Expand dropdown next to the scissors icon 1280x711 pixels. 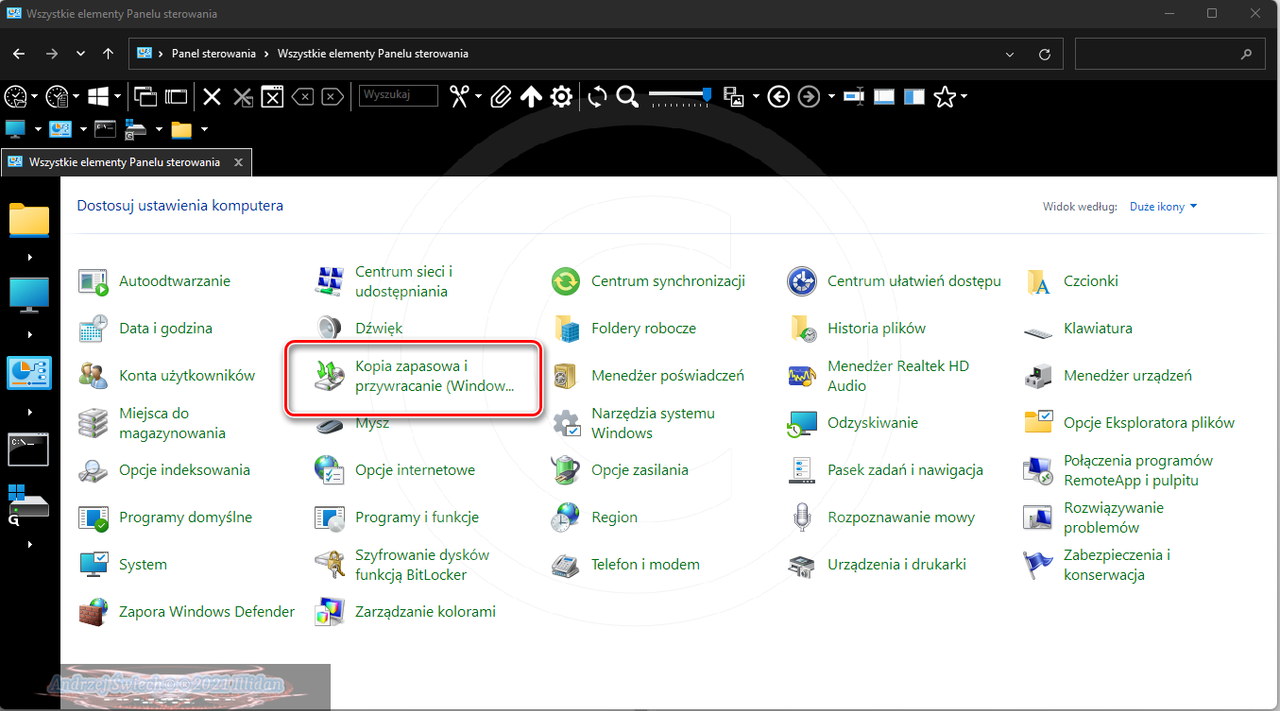point(479,97)
